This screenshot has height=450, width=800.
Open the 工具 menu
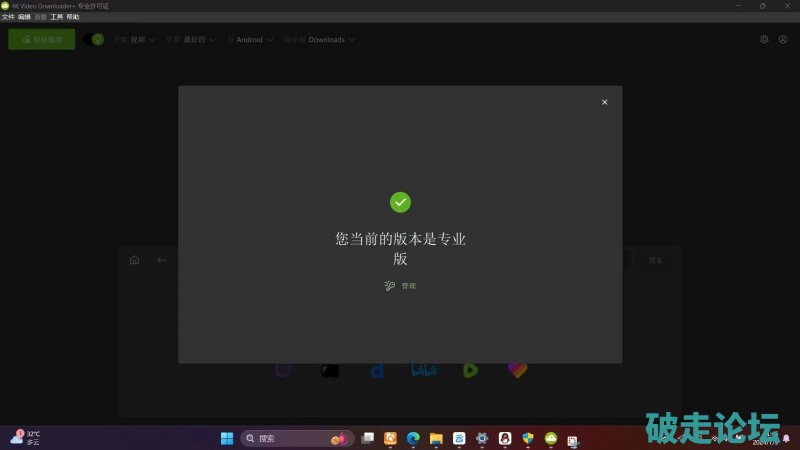(56, 17)
